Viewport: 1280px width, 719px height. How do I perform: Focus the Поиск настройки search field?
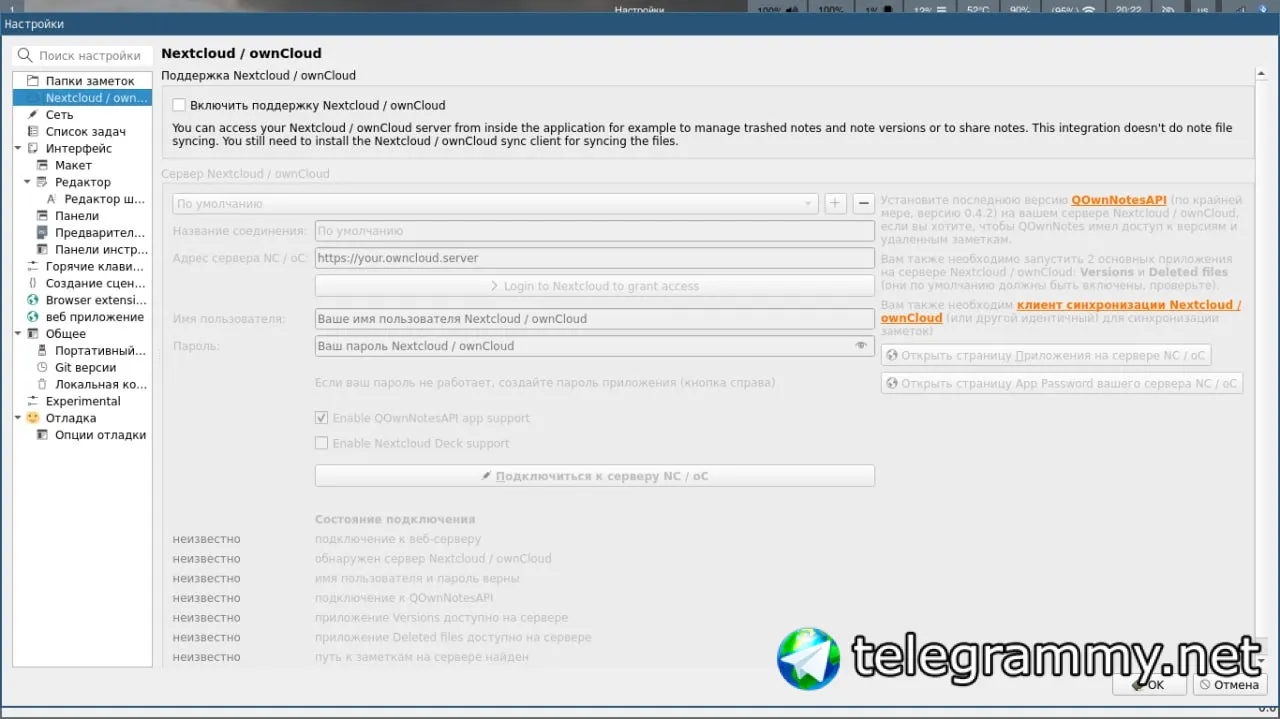pyautogui.click(x=84, y=56)
